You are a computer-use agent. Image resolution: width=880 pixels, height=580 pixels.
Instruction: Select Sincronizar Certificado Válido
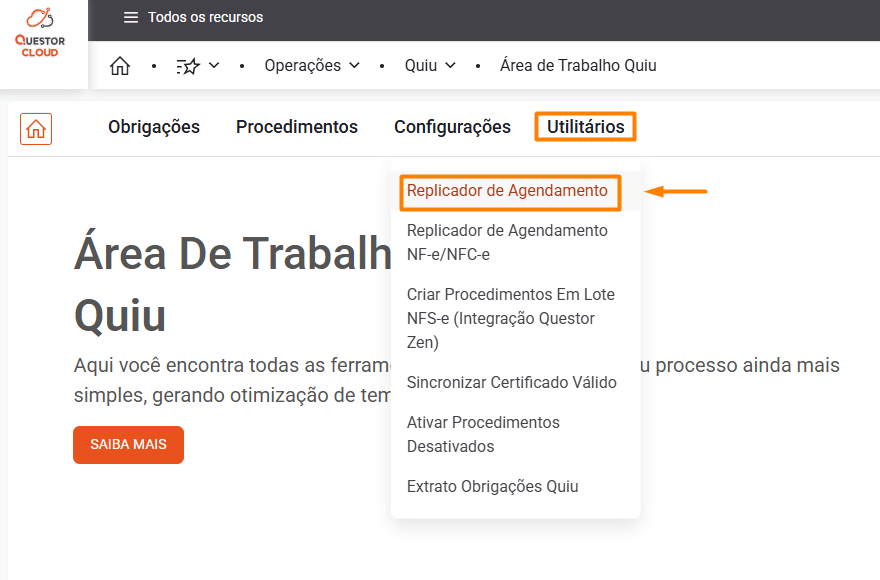coord(511,382)
